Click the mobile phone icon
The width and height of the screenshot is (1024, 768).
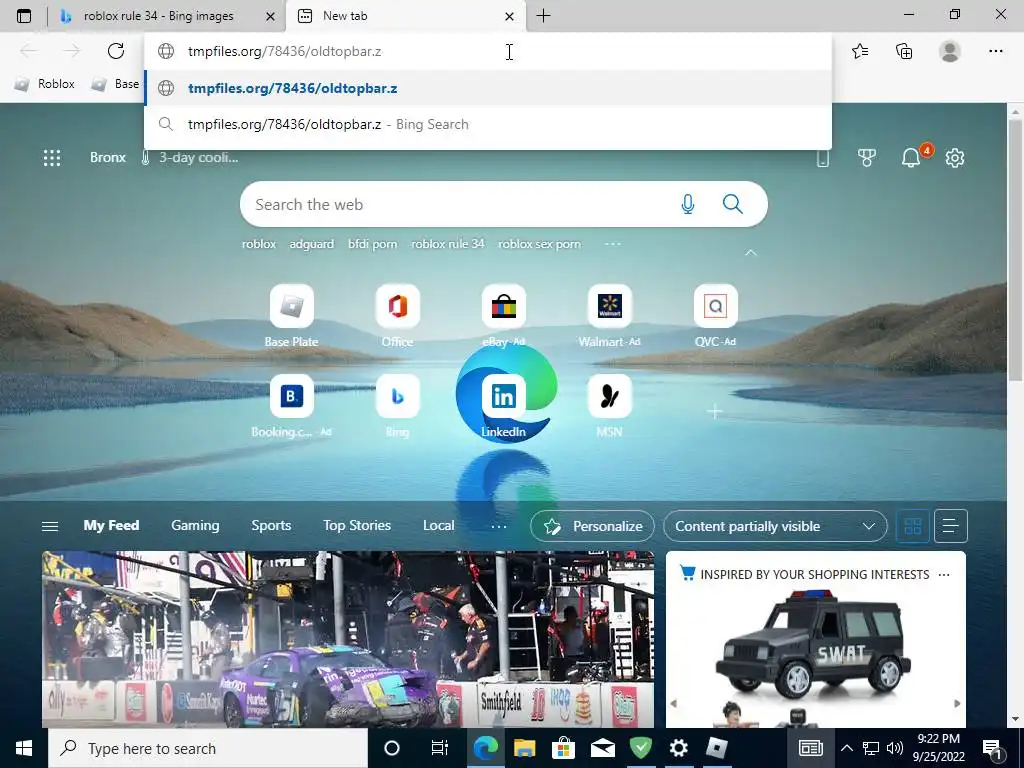click(x=823, y=157)
